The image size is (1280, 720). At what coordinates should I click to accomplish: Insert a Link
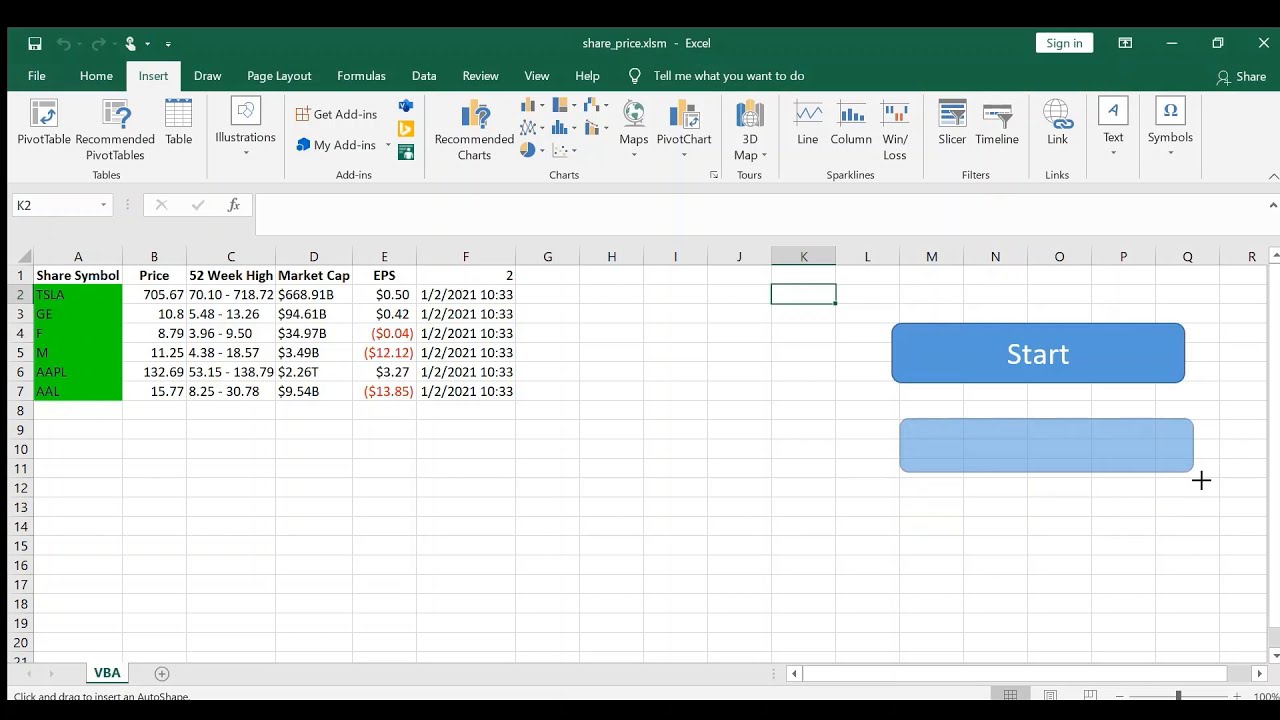(1057, 124)
